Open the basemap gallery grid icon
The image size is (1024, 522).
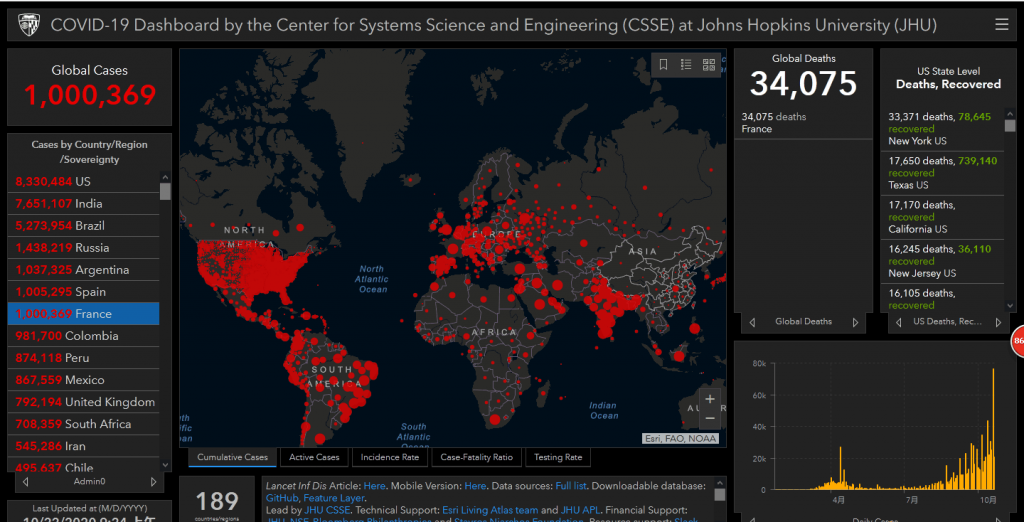[x=709, y=65]
